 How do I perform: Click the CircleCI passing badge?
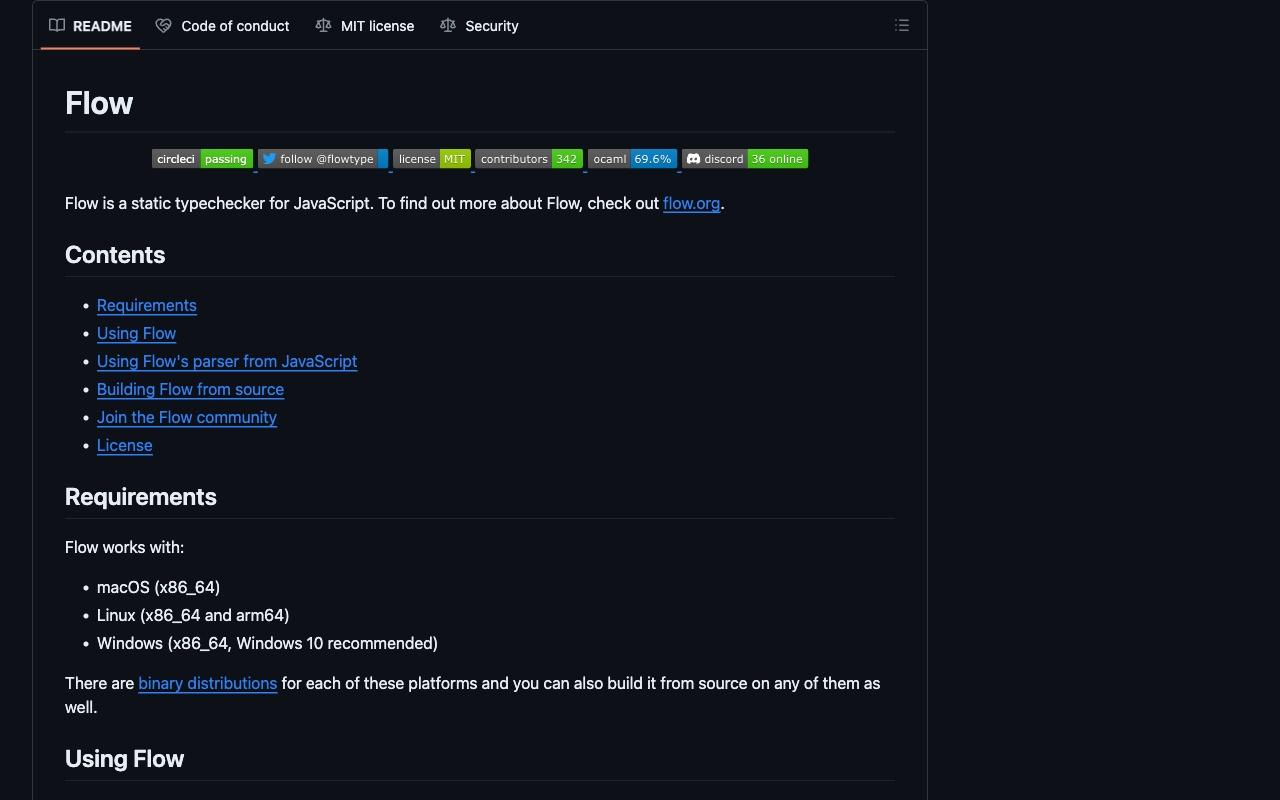point(202,159)
